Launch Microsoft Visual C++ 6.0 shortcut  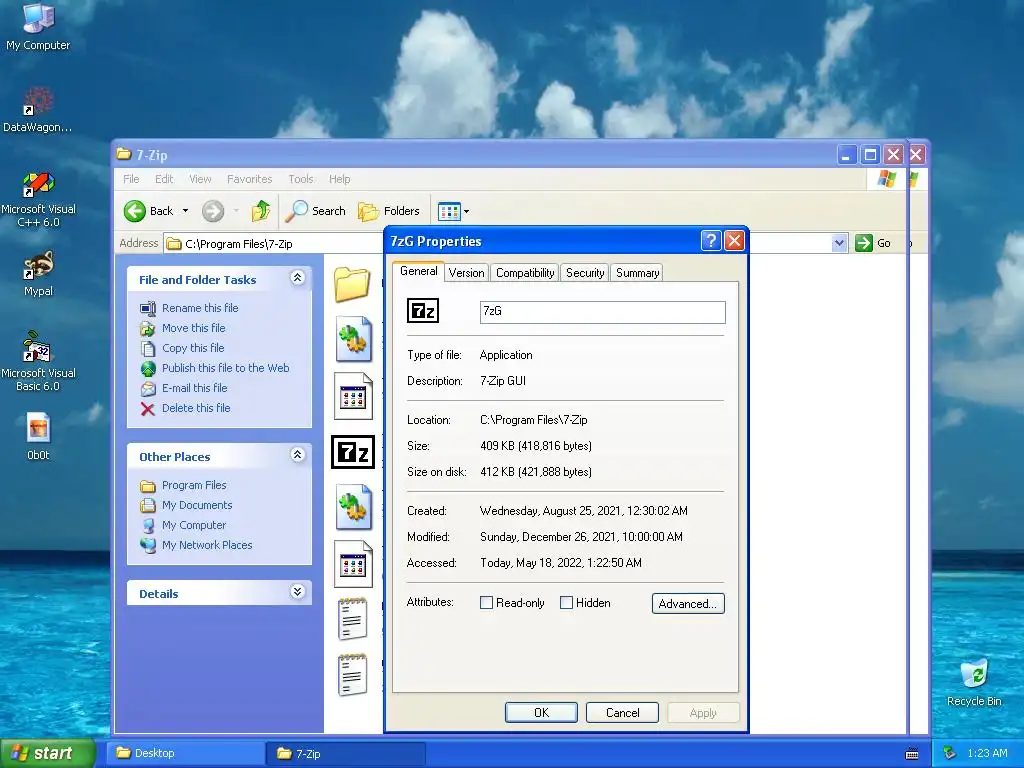coord(38,199)
